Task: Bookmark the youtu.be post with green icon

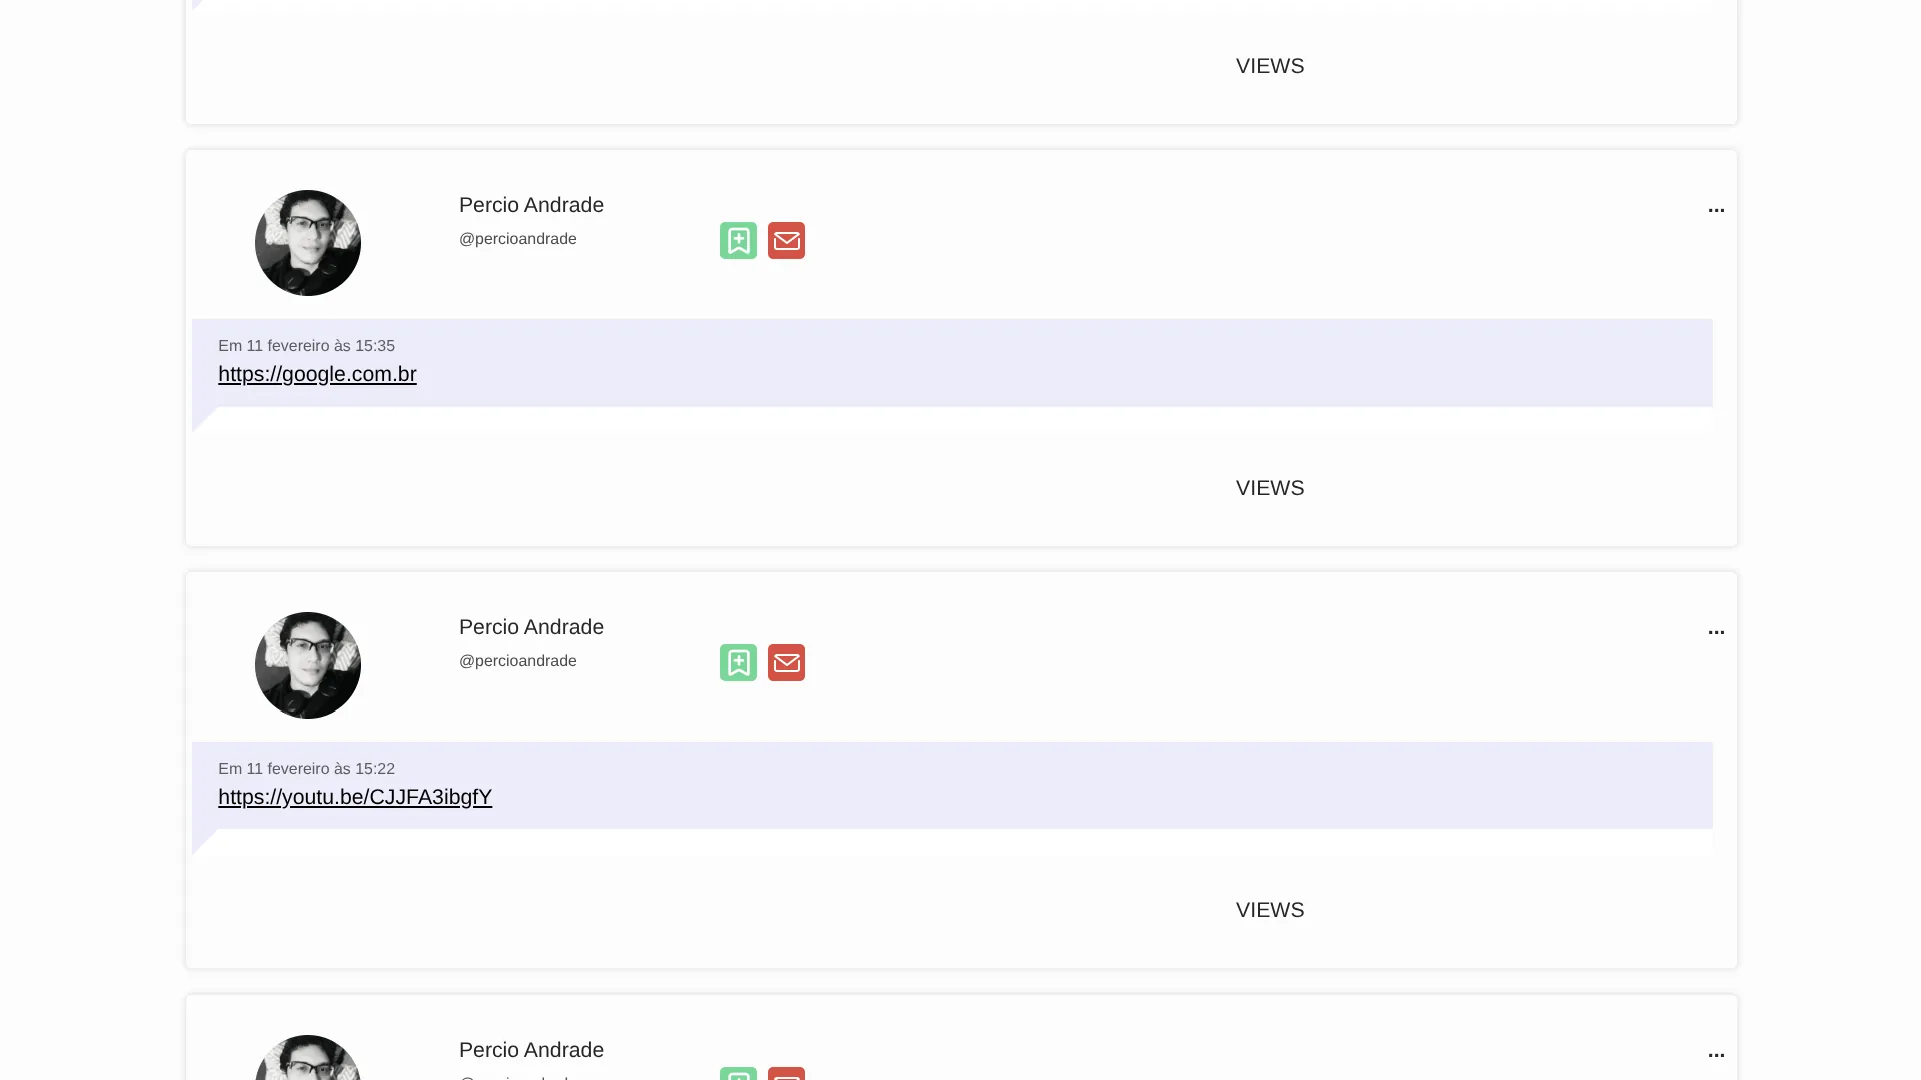Action: coord(738,662)
